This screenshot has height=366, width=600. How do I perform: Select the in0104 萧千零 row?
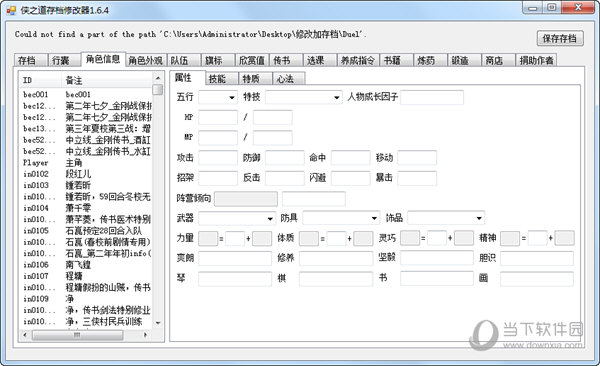click(x=87, y=208)
